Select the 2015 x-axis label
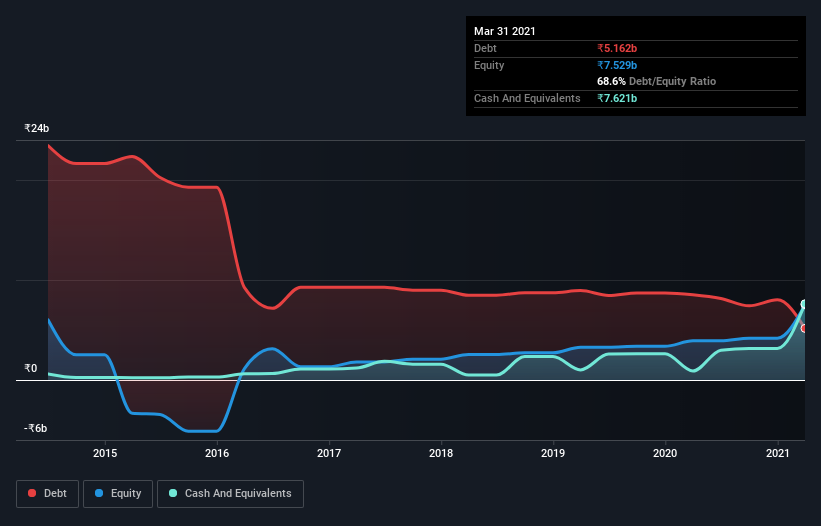The height and width of the screenshot is (526, 821). [105, 453]
